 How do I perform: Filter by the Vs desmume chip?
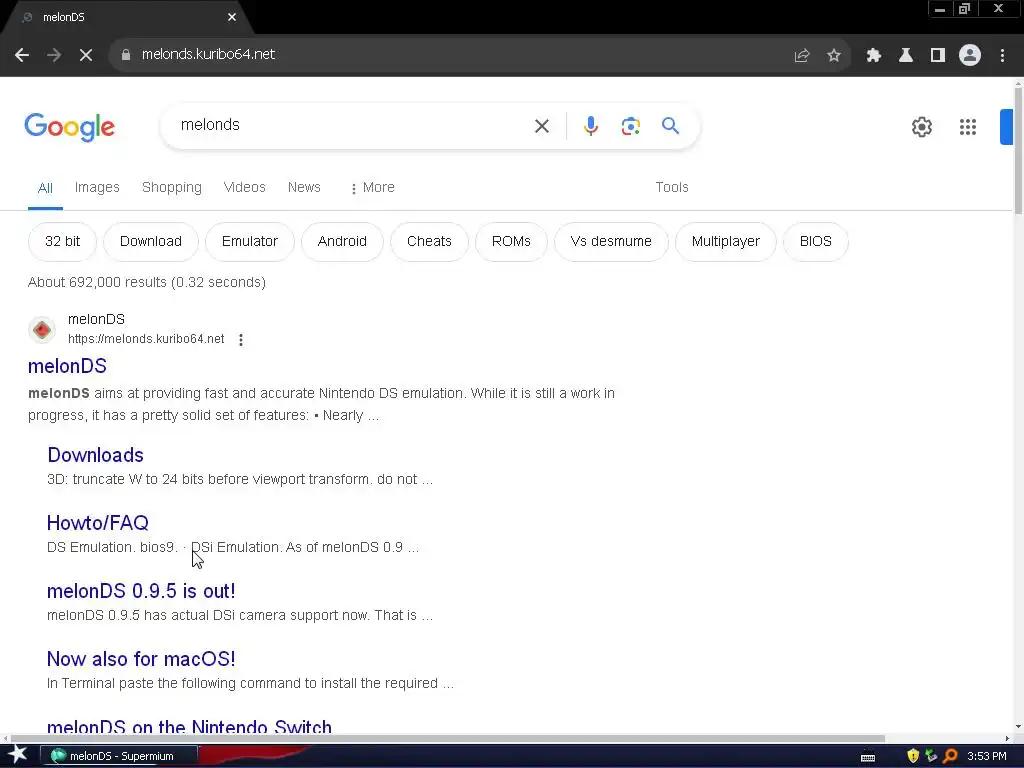pos(611,242)
